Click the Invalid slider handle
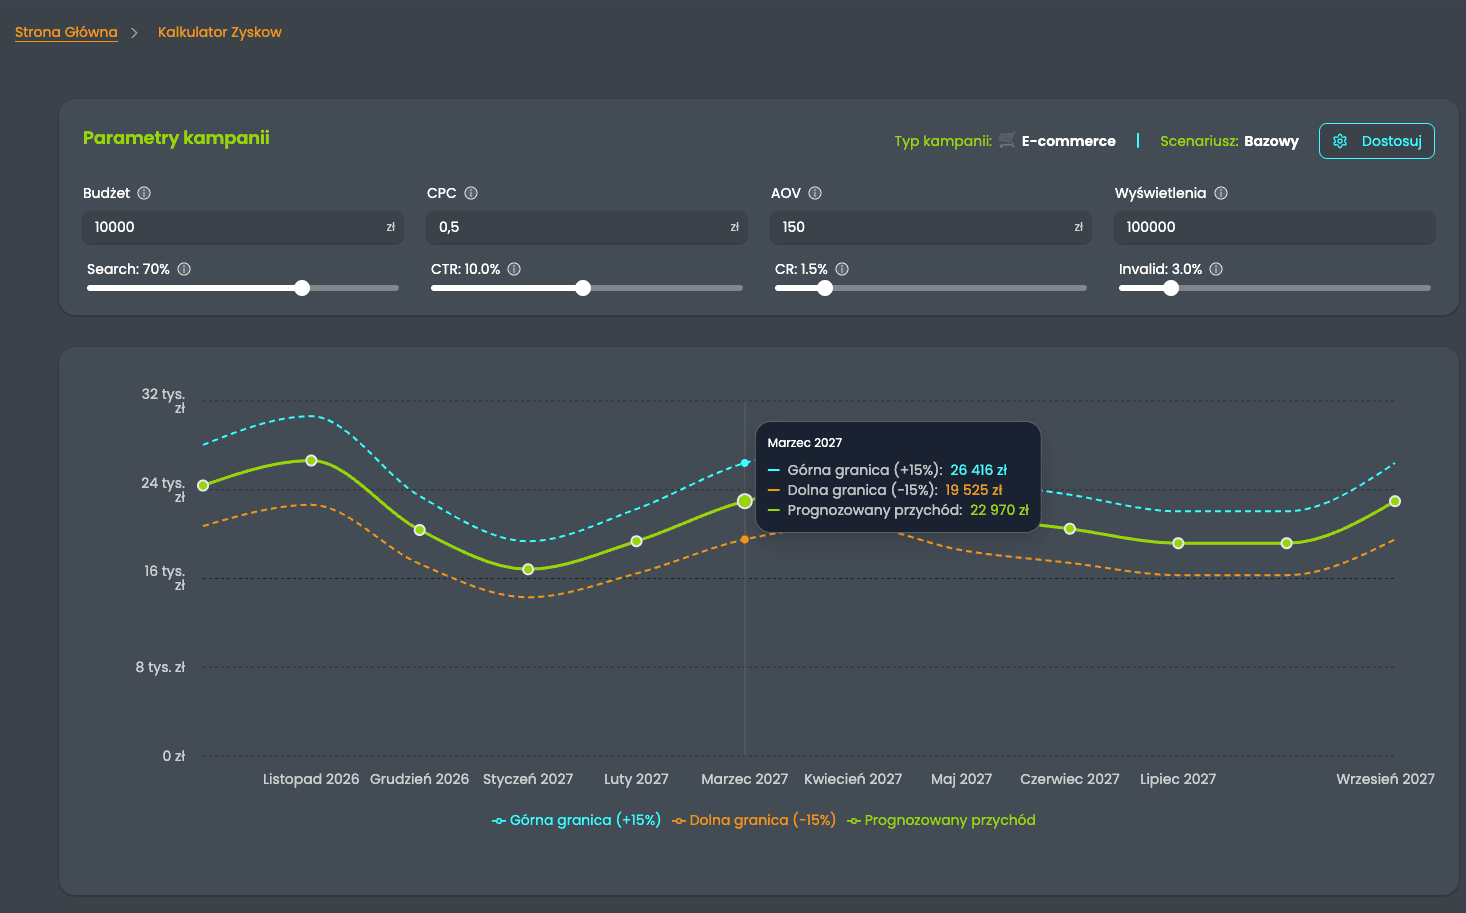This screenshot has height=913, width=1466. tap(1171, 288)
